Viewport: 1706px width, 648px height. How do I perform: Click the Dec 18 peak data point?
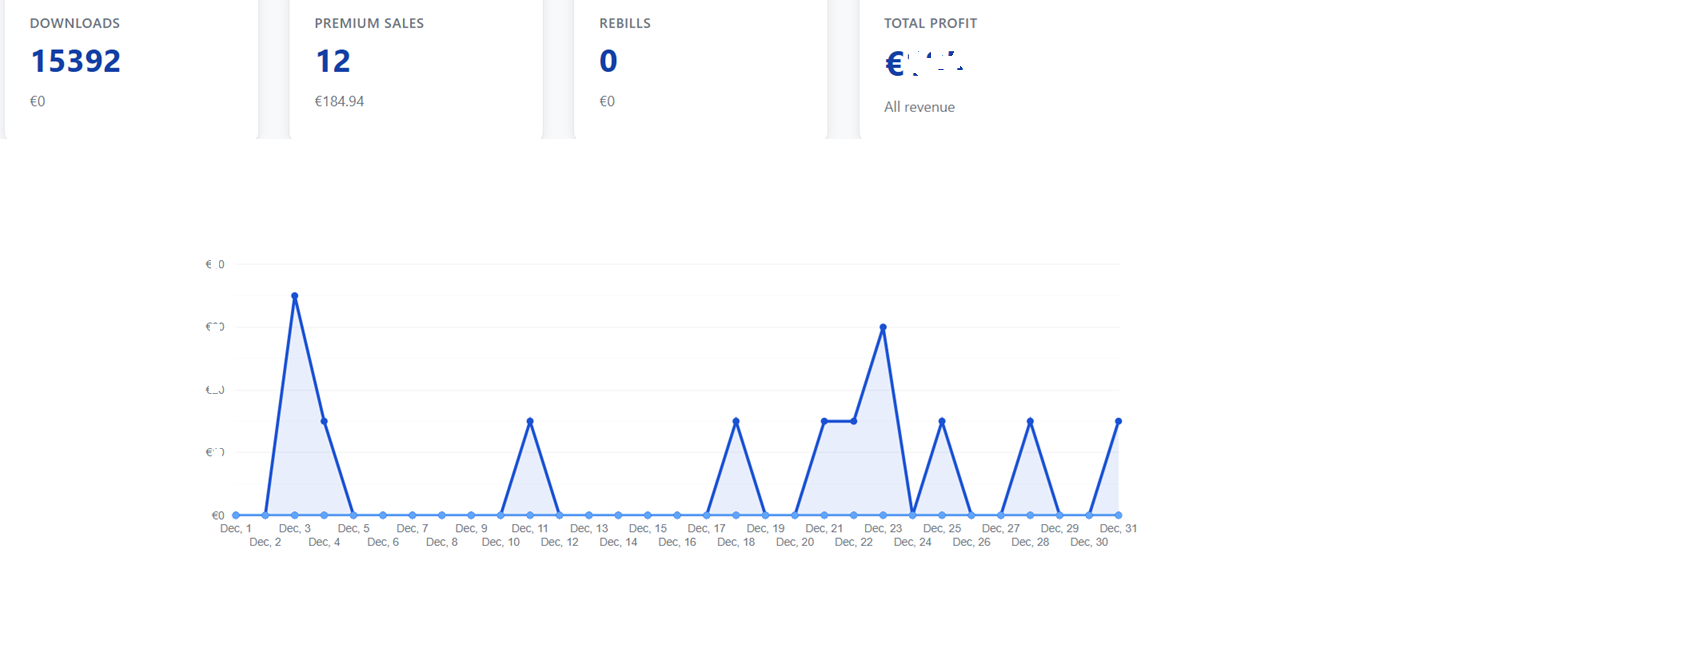point(736,421)
